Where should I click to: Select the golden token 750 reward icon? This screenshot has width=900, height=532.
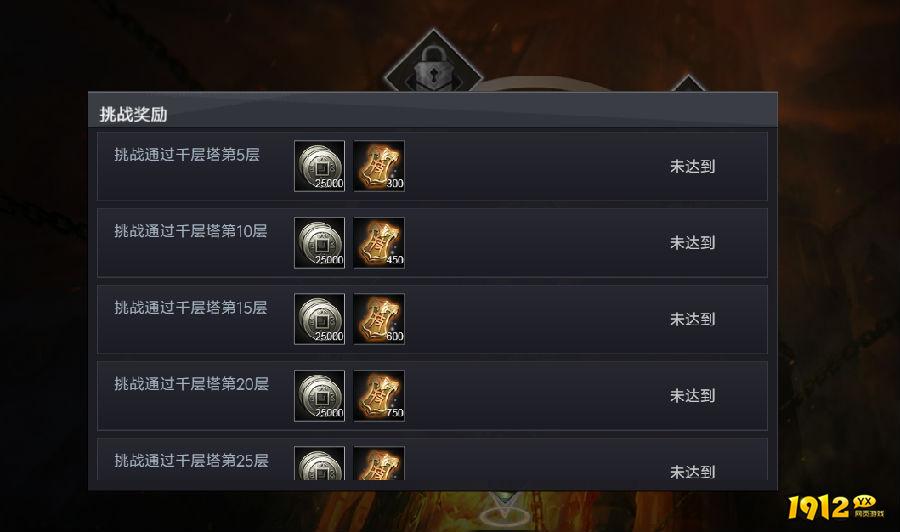click(x=379, y=395)
